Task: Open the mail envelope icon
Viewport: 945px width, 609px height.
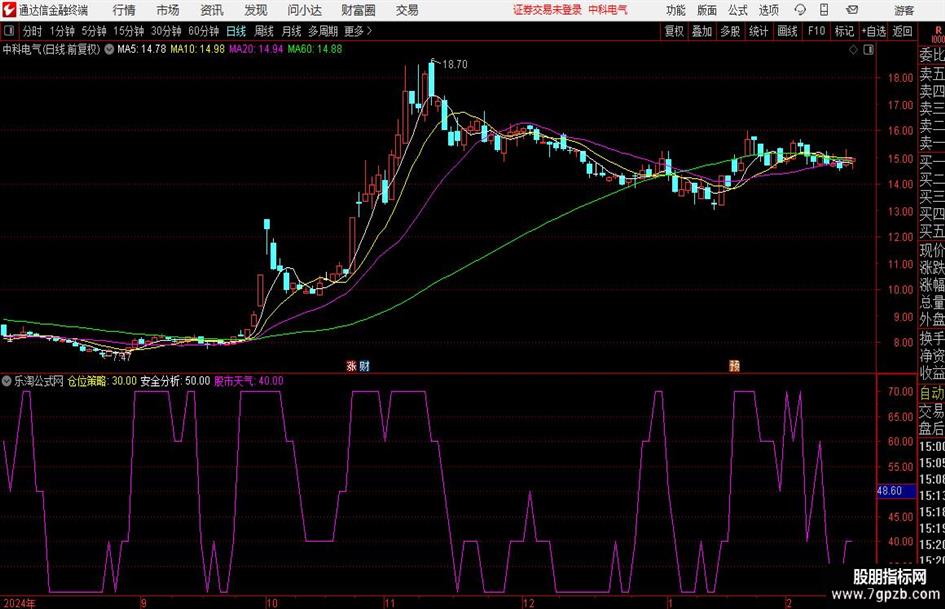Action: point(852,10)
